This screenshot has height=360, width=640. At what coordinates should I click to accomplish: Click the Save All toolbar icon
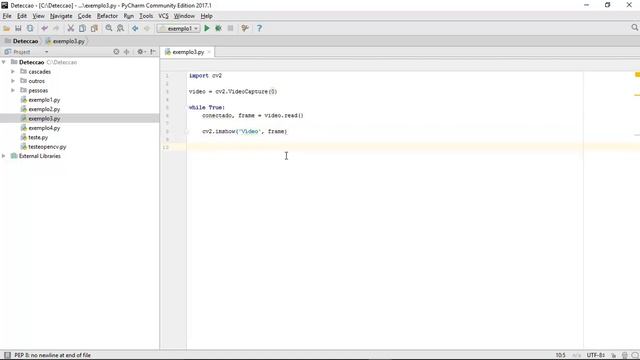[18, 28]
